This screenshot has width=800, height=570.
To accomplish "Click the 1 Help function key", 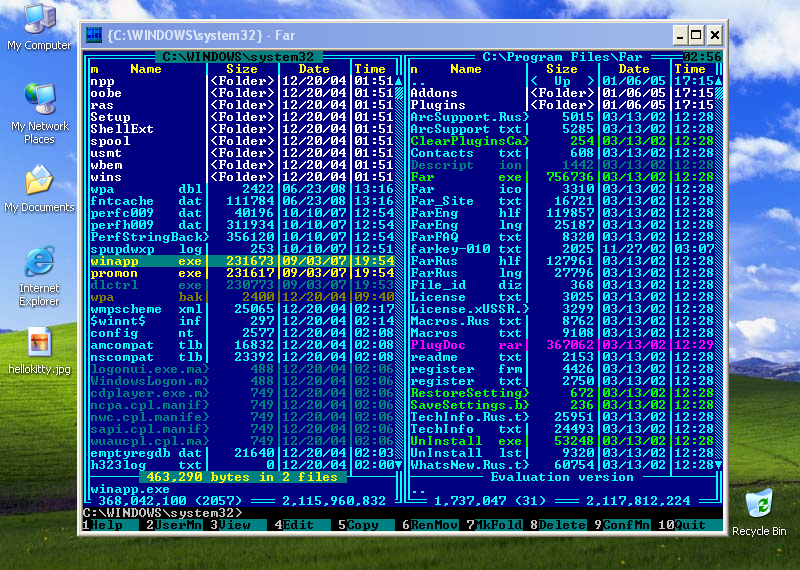I will coord(110,525).
